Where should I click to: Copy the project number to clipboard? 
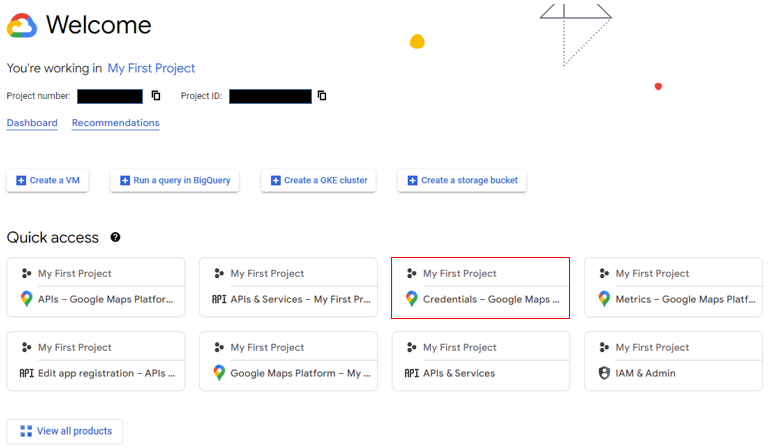156,95
